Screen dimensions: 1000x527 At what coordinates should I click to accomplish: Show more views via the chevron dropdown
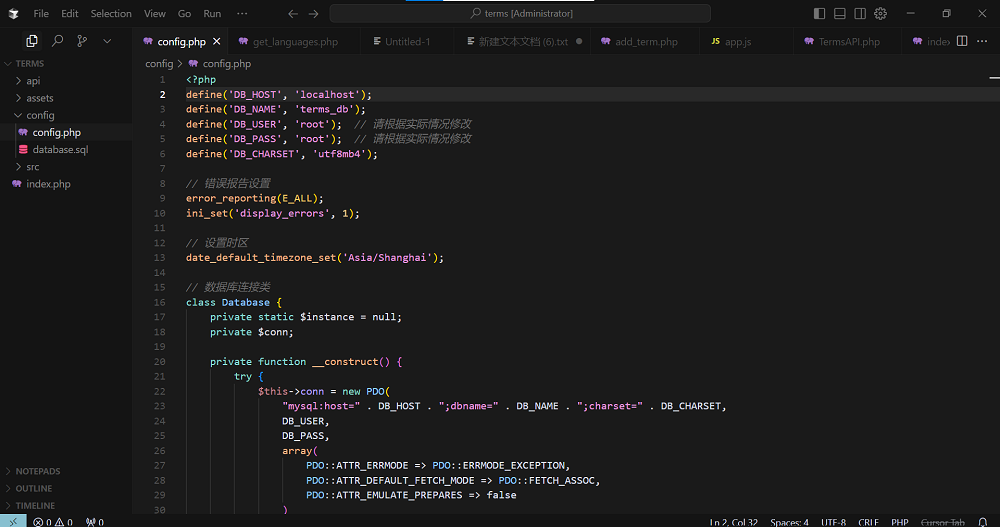107,41
